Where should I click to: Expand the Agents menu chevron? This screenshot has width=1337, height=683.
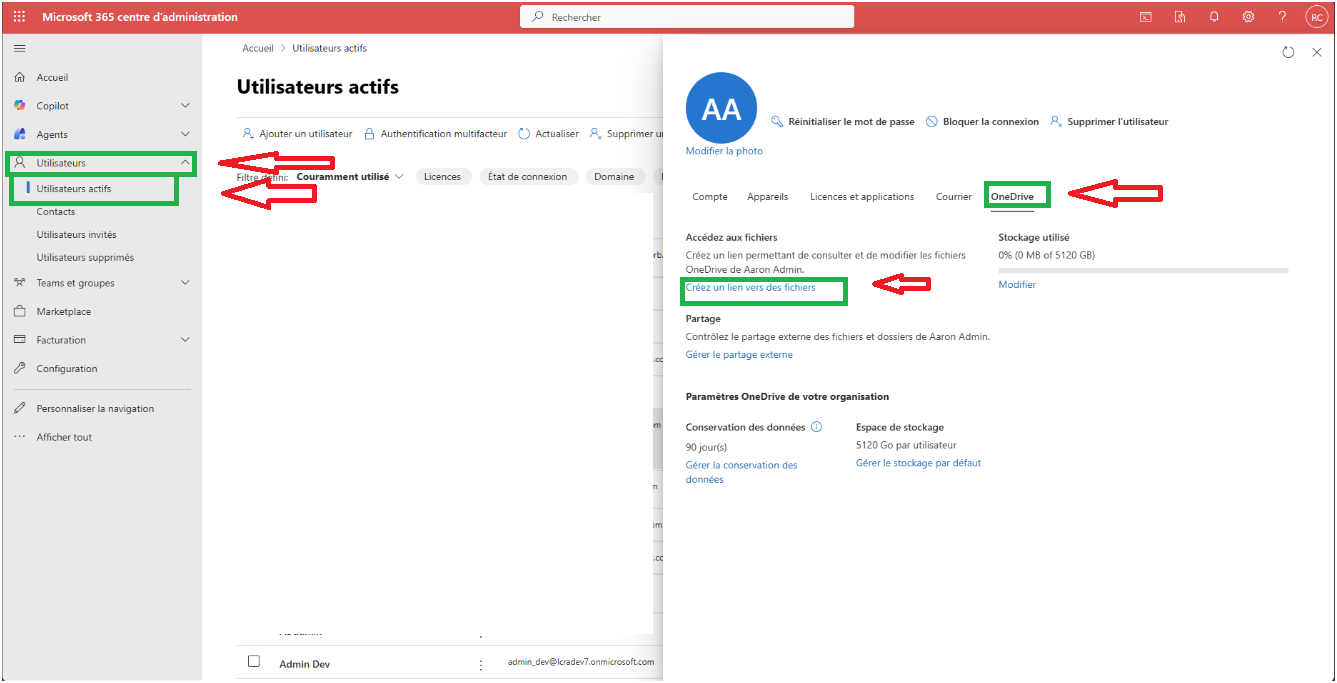point(185,134)
